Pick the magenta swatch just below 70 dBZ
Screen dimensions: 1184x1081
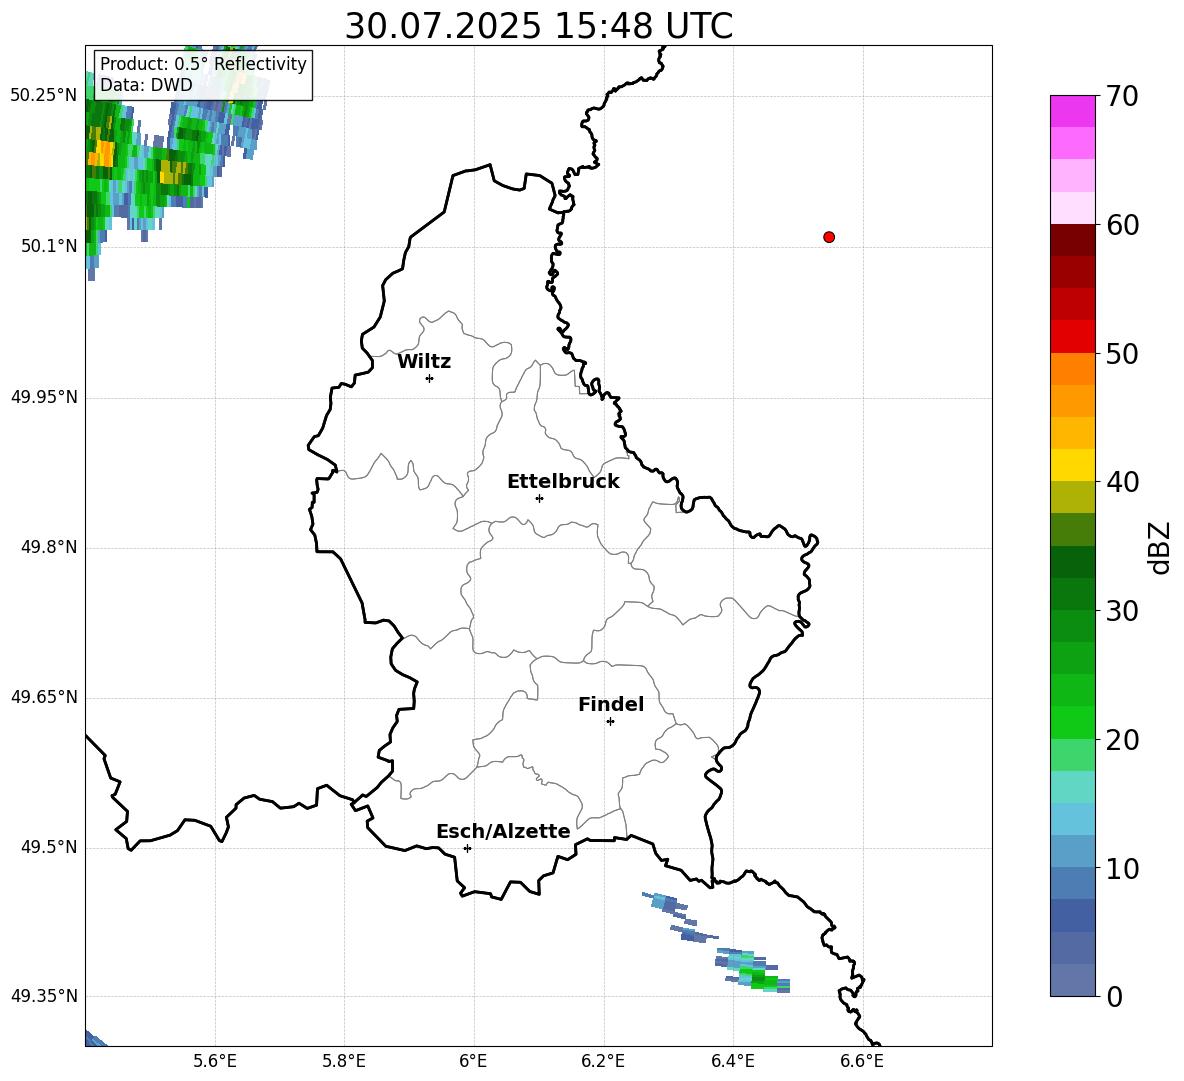click(1072, 111)
